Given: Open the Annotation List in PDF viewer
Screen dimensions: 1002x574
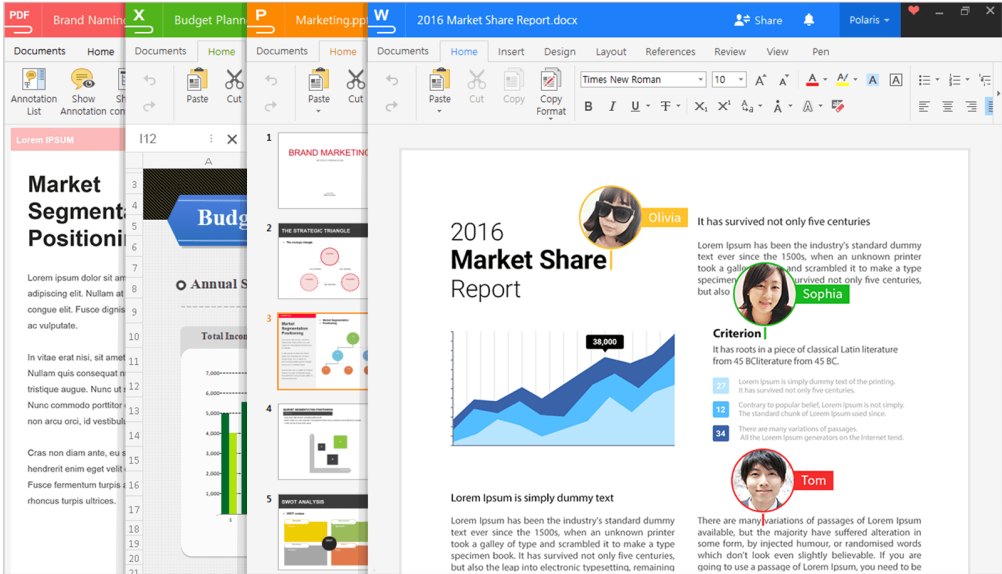Looking at the screenshot, I should (34, 81).
